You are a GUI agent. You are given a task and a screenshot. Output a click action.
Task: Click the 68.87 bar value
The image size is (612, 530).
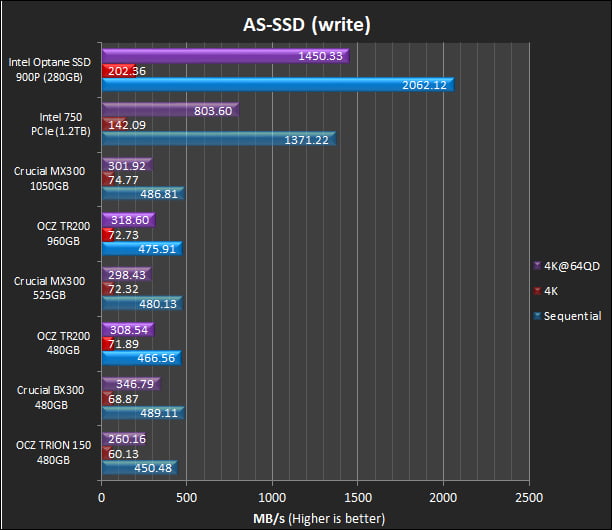[123, 399]
